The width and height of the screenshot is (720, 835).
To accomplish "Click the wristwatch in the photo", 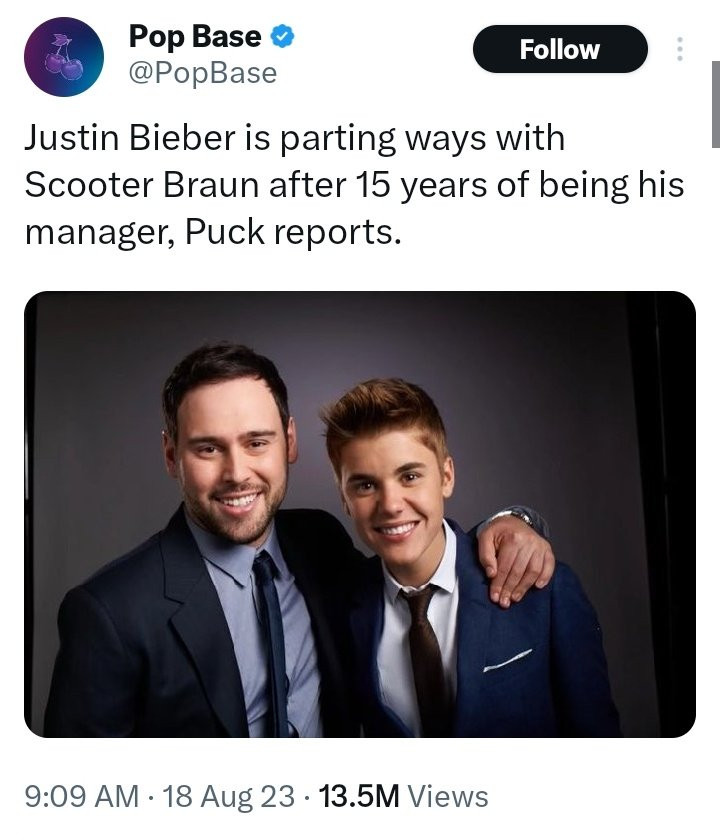I will coord(514,516).
